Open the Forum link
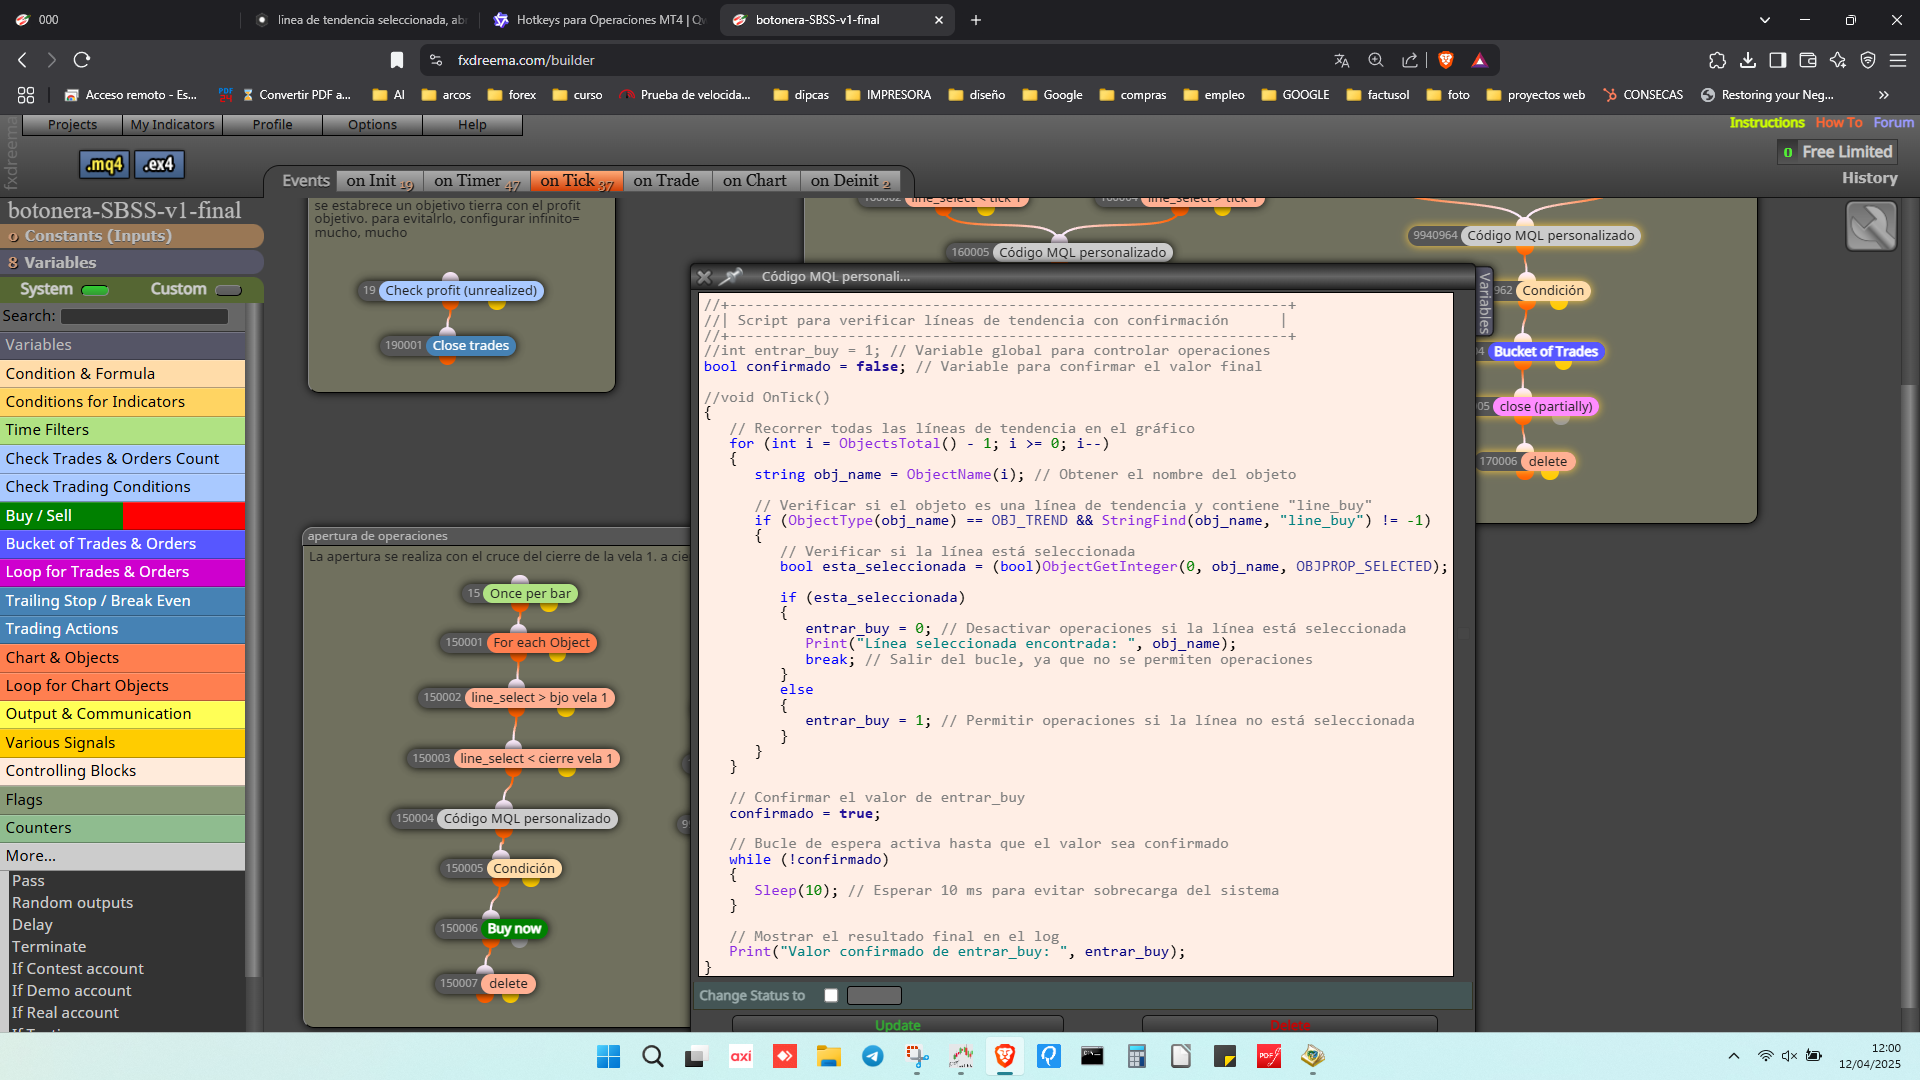 point(1893,123)
